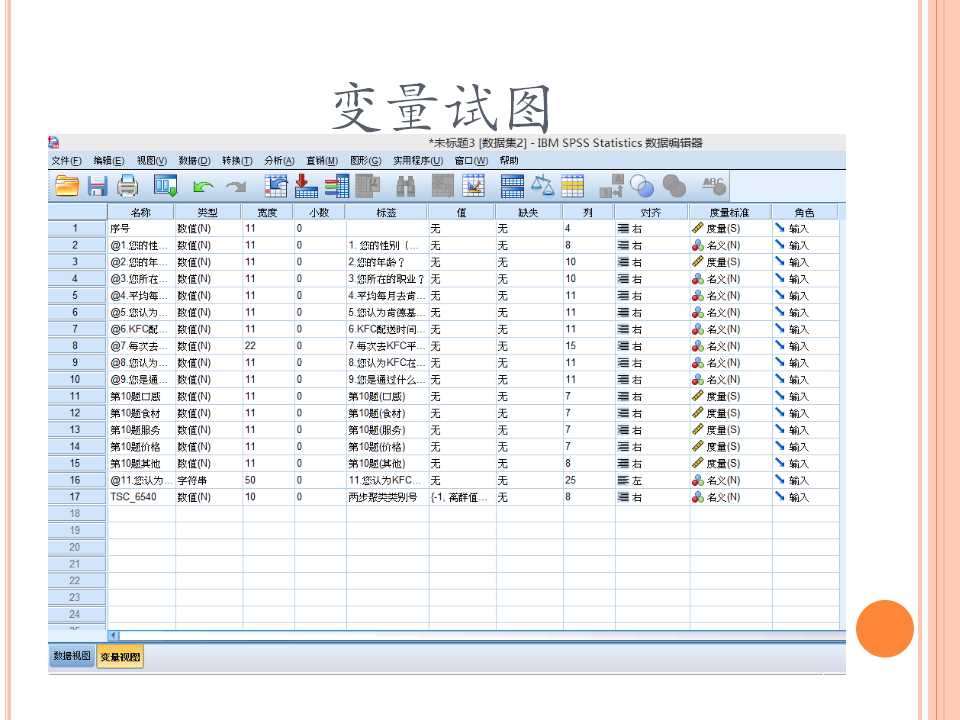Open the 转换(T) menu

tap(237, 160)
